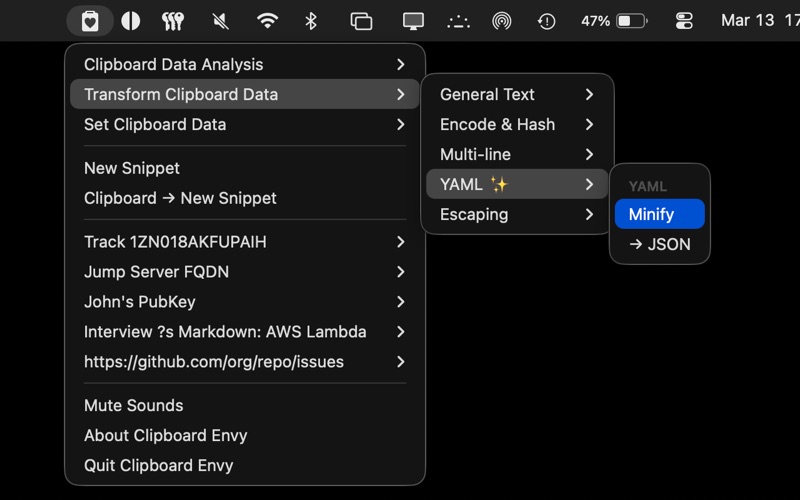Open the Escaping submenu
Screen dimensions: 800x500
517,214
